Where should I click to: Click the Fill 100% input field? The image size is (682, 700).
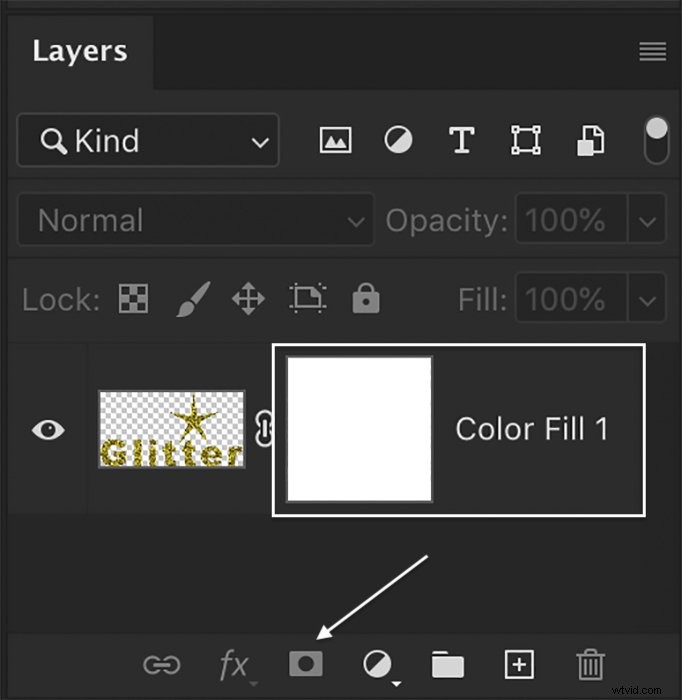click(x=571, y=298)
